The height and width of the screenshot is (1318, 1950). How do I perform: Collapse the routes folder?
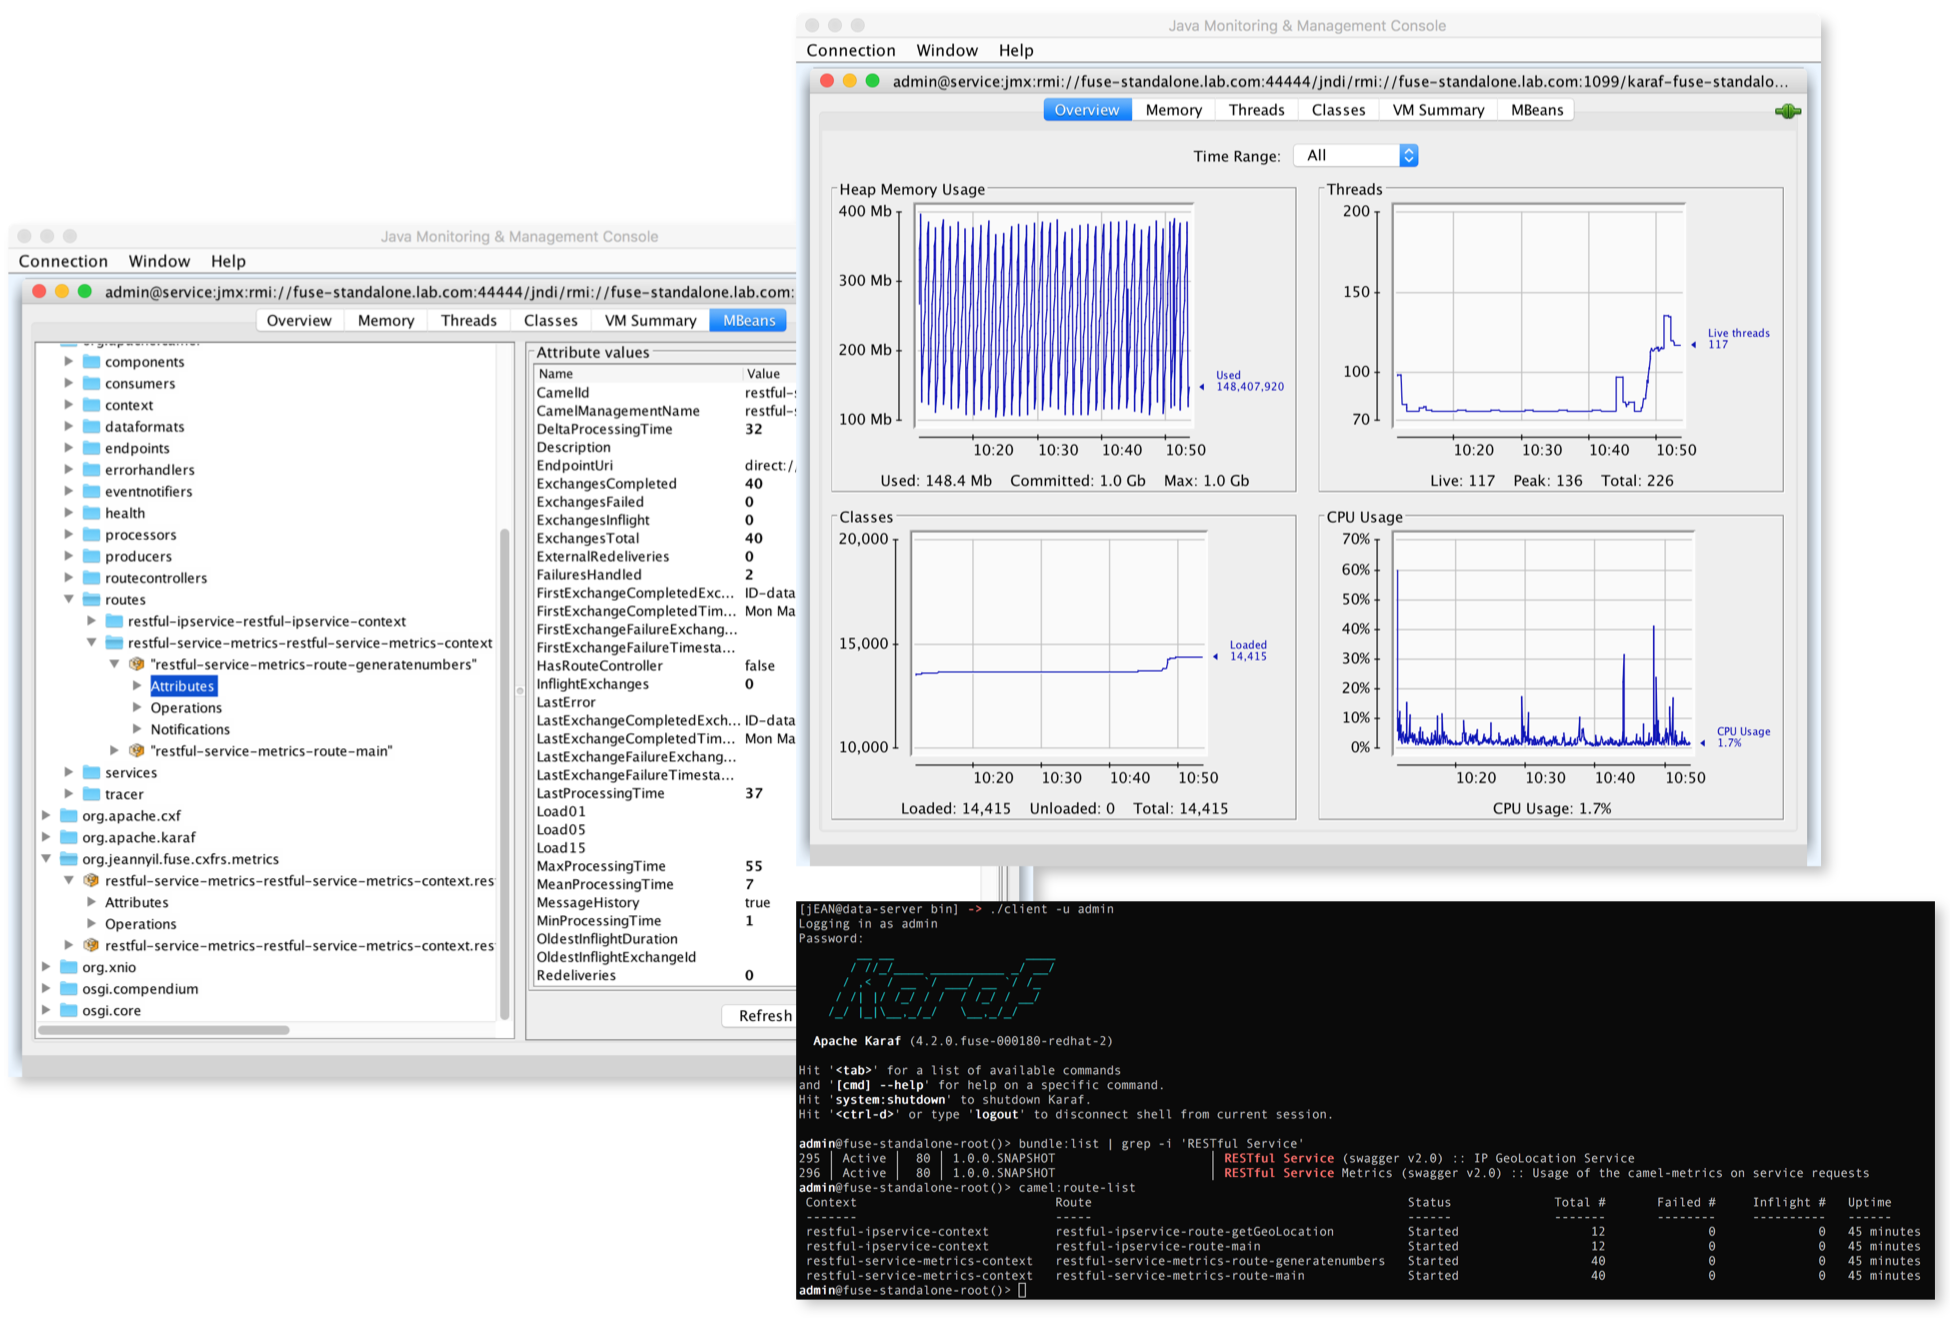(69, 599)
